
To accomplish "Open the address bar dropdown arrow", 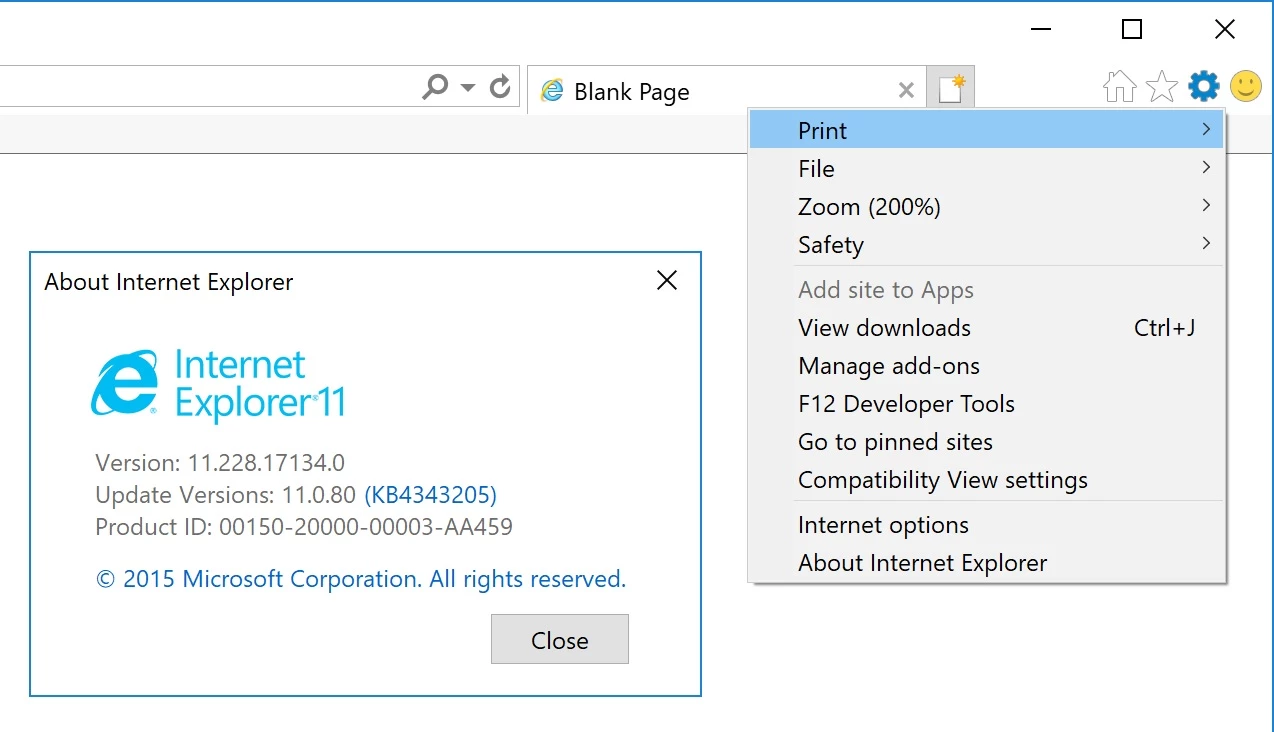I will (x=467, y=88).
